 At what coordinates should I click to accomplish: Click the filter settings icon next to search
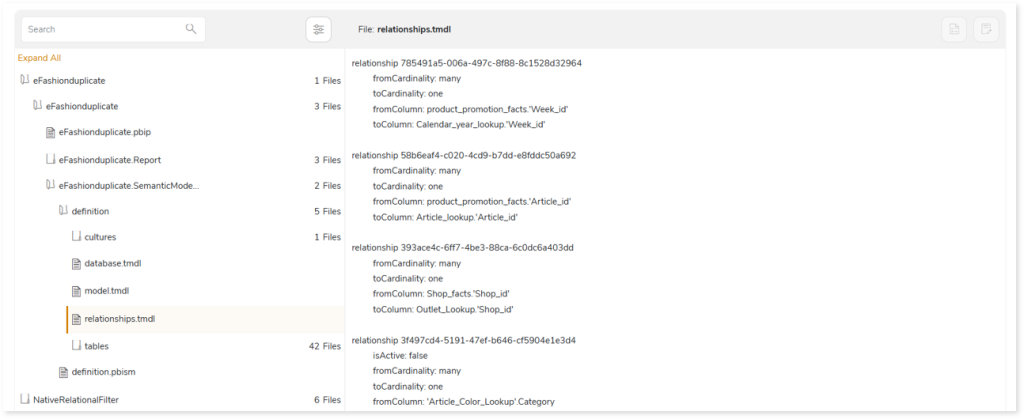pos(318,30)
